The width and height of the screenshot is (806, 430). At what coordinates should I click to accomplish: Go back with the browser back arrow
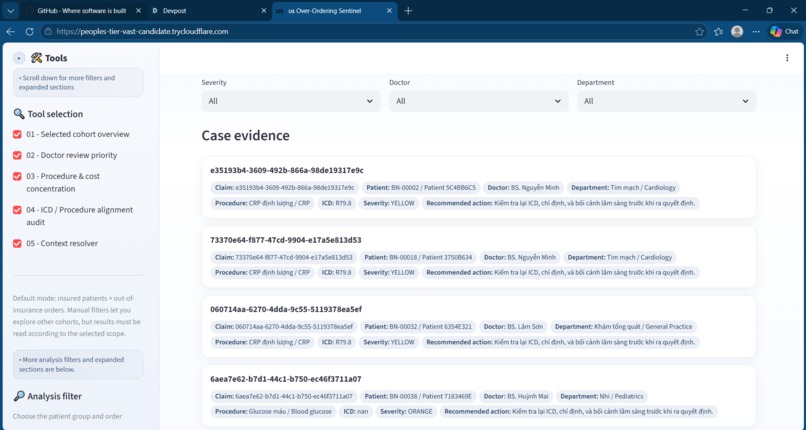[10, 31]
